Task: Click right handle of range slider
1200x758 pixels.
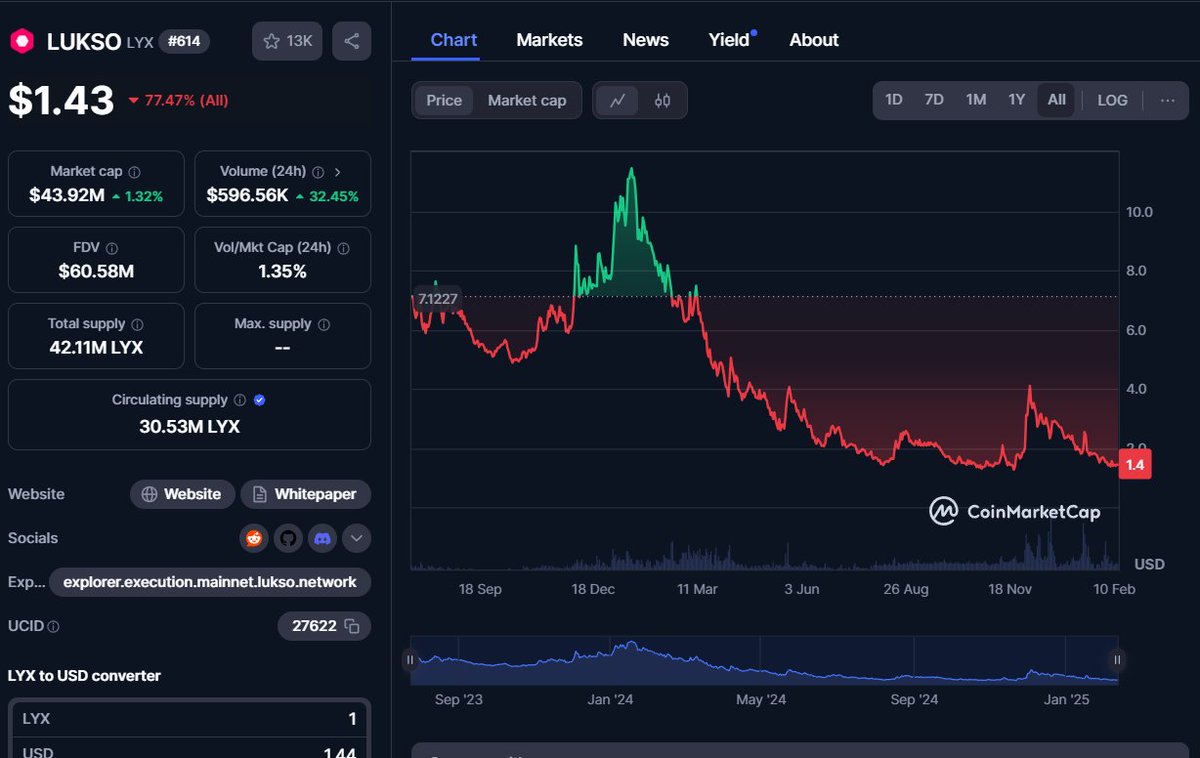Action: [x=1117, y=660]
